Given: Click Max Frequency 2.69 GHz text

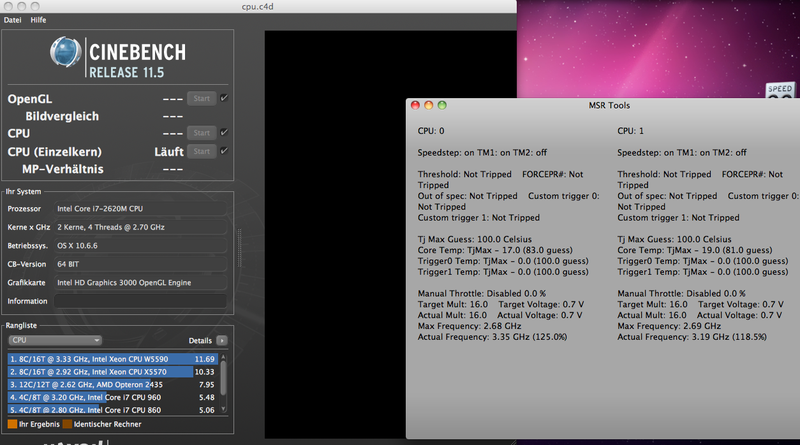Looking at the screenshot, I should click(x=669, y=326).
